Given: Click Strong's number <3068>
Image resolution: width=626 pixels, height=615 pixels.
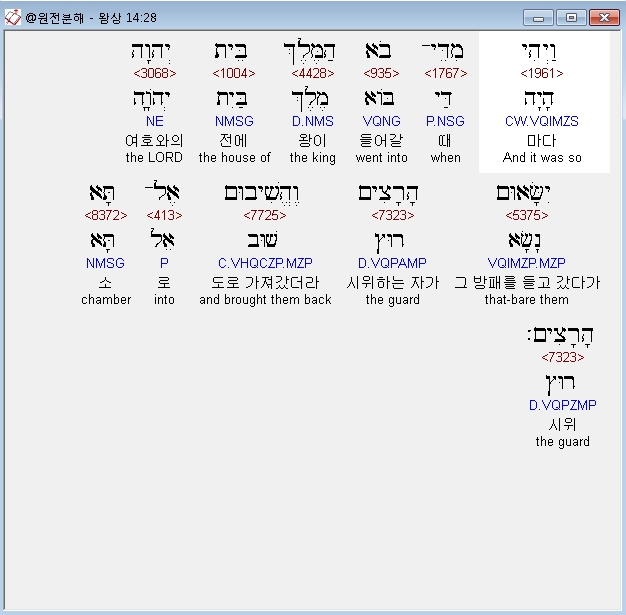Looking at the screenshot, I should click(155, 73).
